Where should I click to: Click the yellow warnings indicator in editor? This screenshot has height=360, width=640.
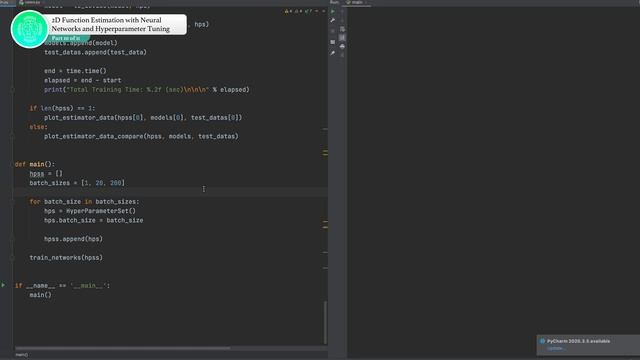[x=288, y=11]
